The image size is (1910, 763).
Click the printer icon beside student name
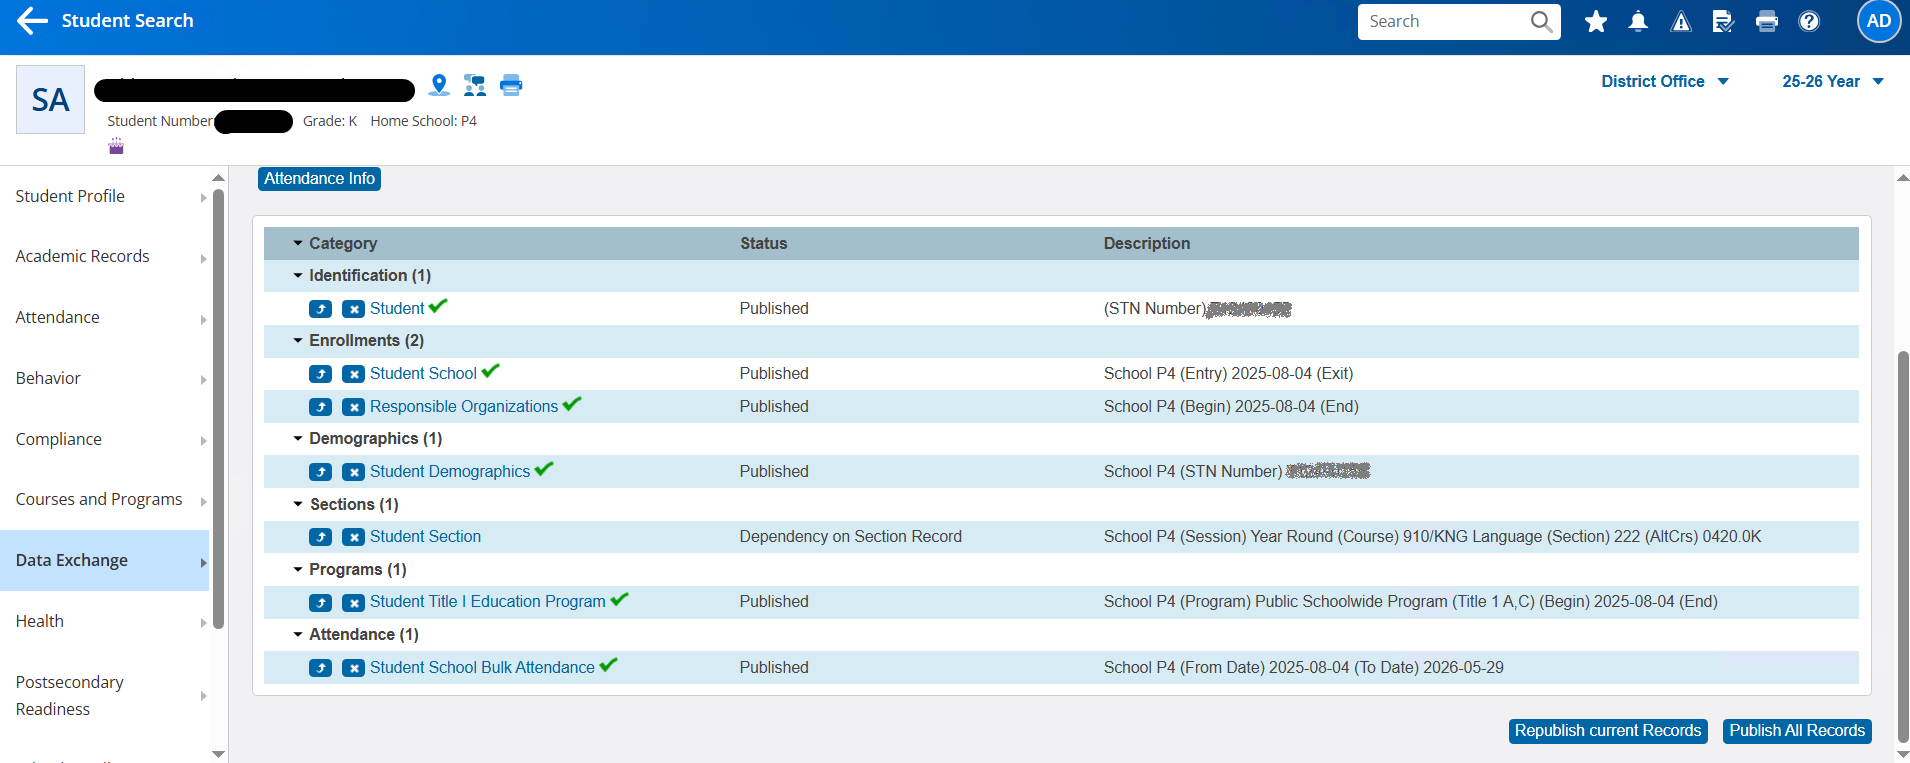pos(511,85)
